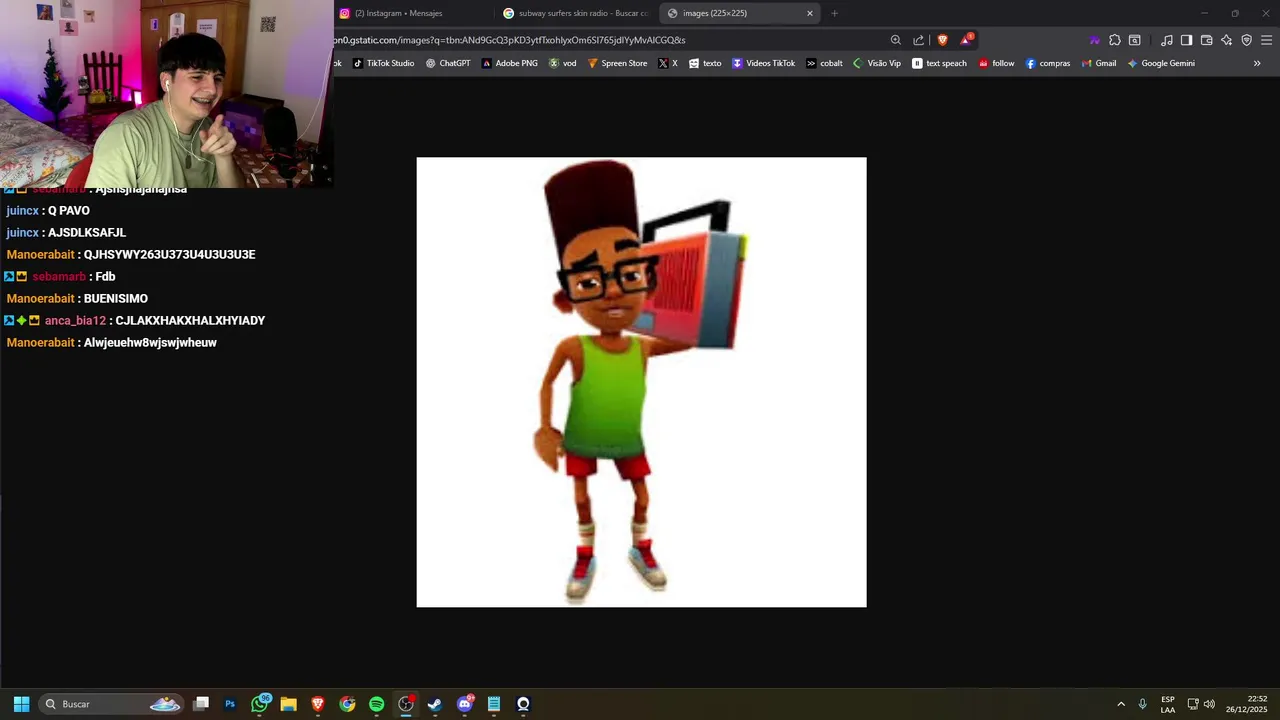Open the volume speaker tray icon
The width and height of the screenshot is (1280, 720).
coord(1209,704)
